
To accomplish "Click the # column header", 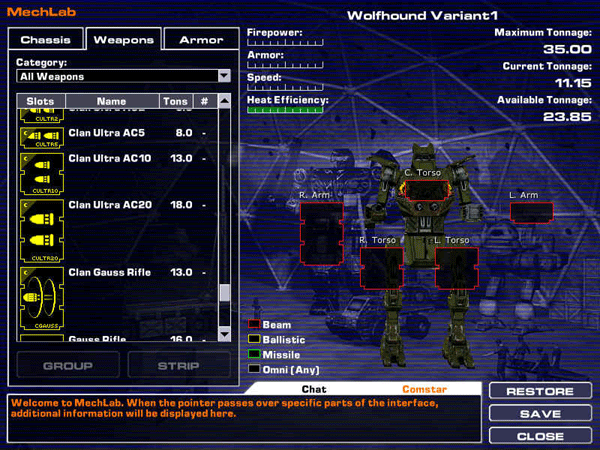I will [x=205, y=101].
